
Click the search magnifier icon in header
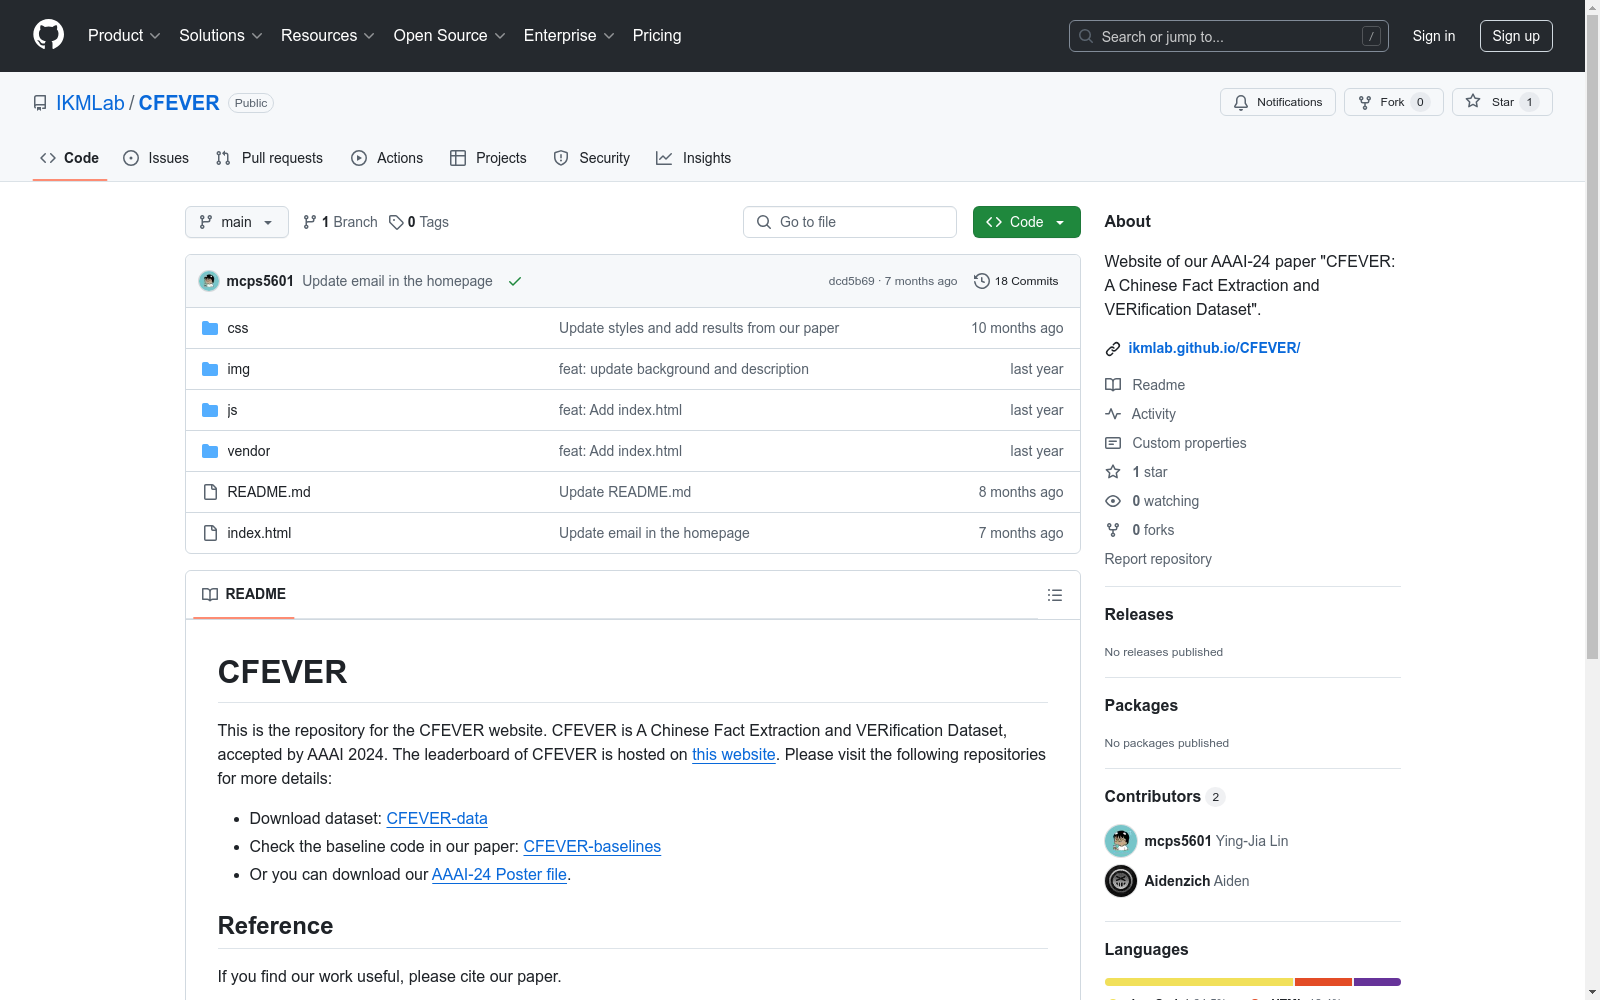click(1086, 36)
